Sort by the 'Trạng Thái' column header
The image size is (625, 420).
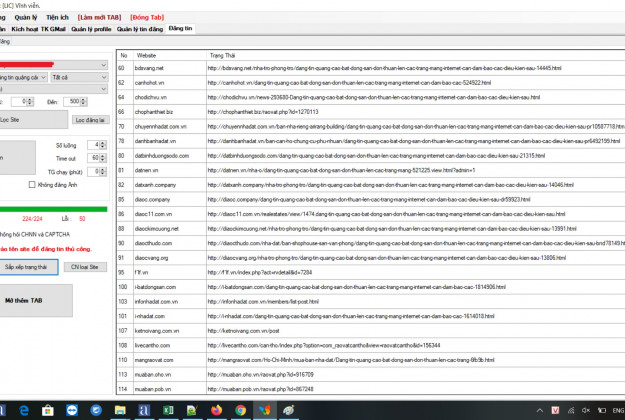point(415,55)
